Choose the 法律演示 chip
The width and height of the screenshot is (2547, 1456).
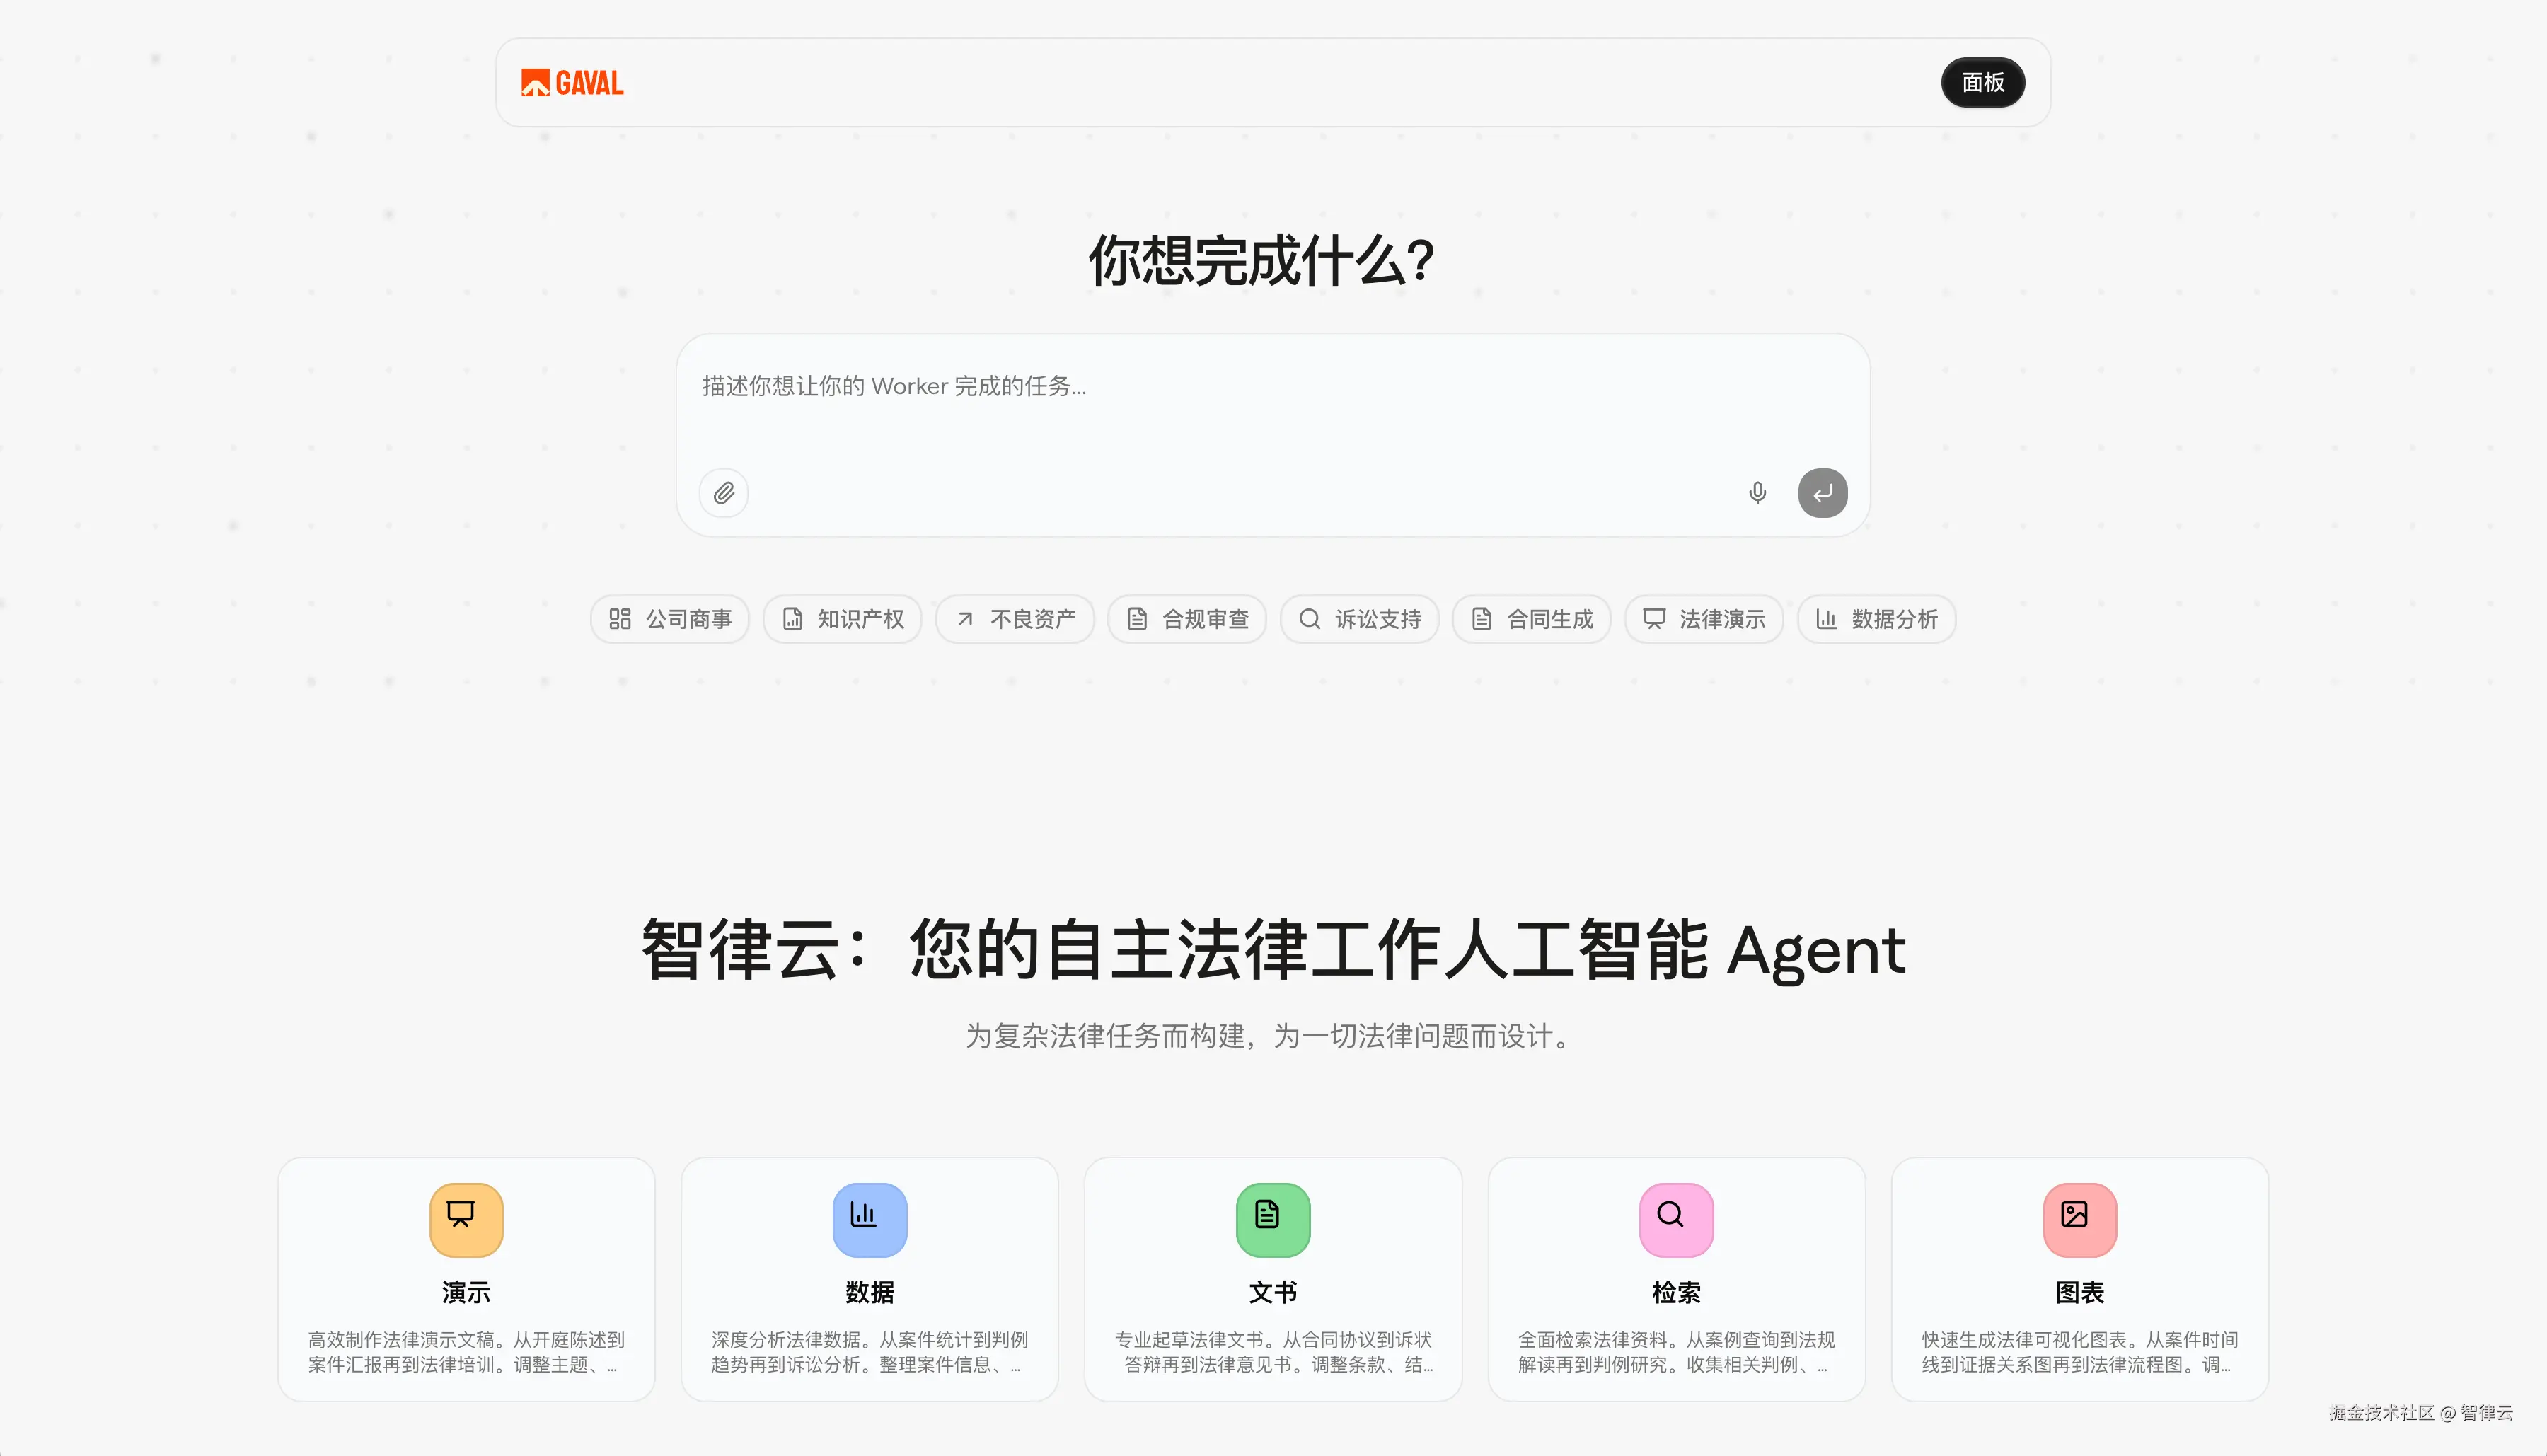1704,619
